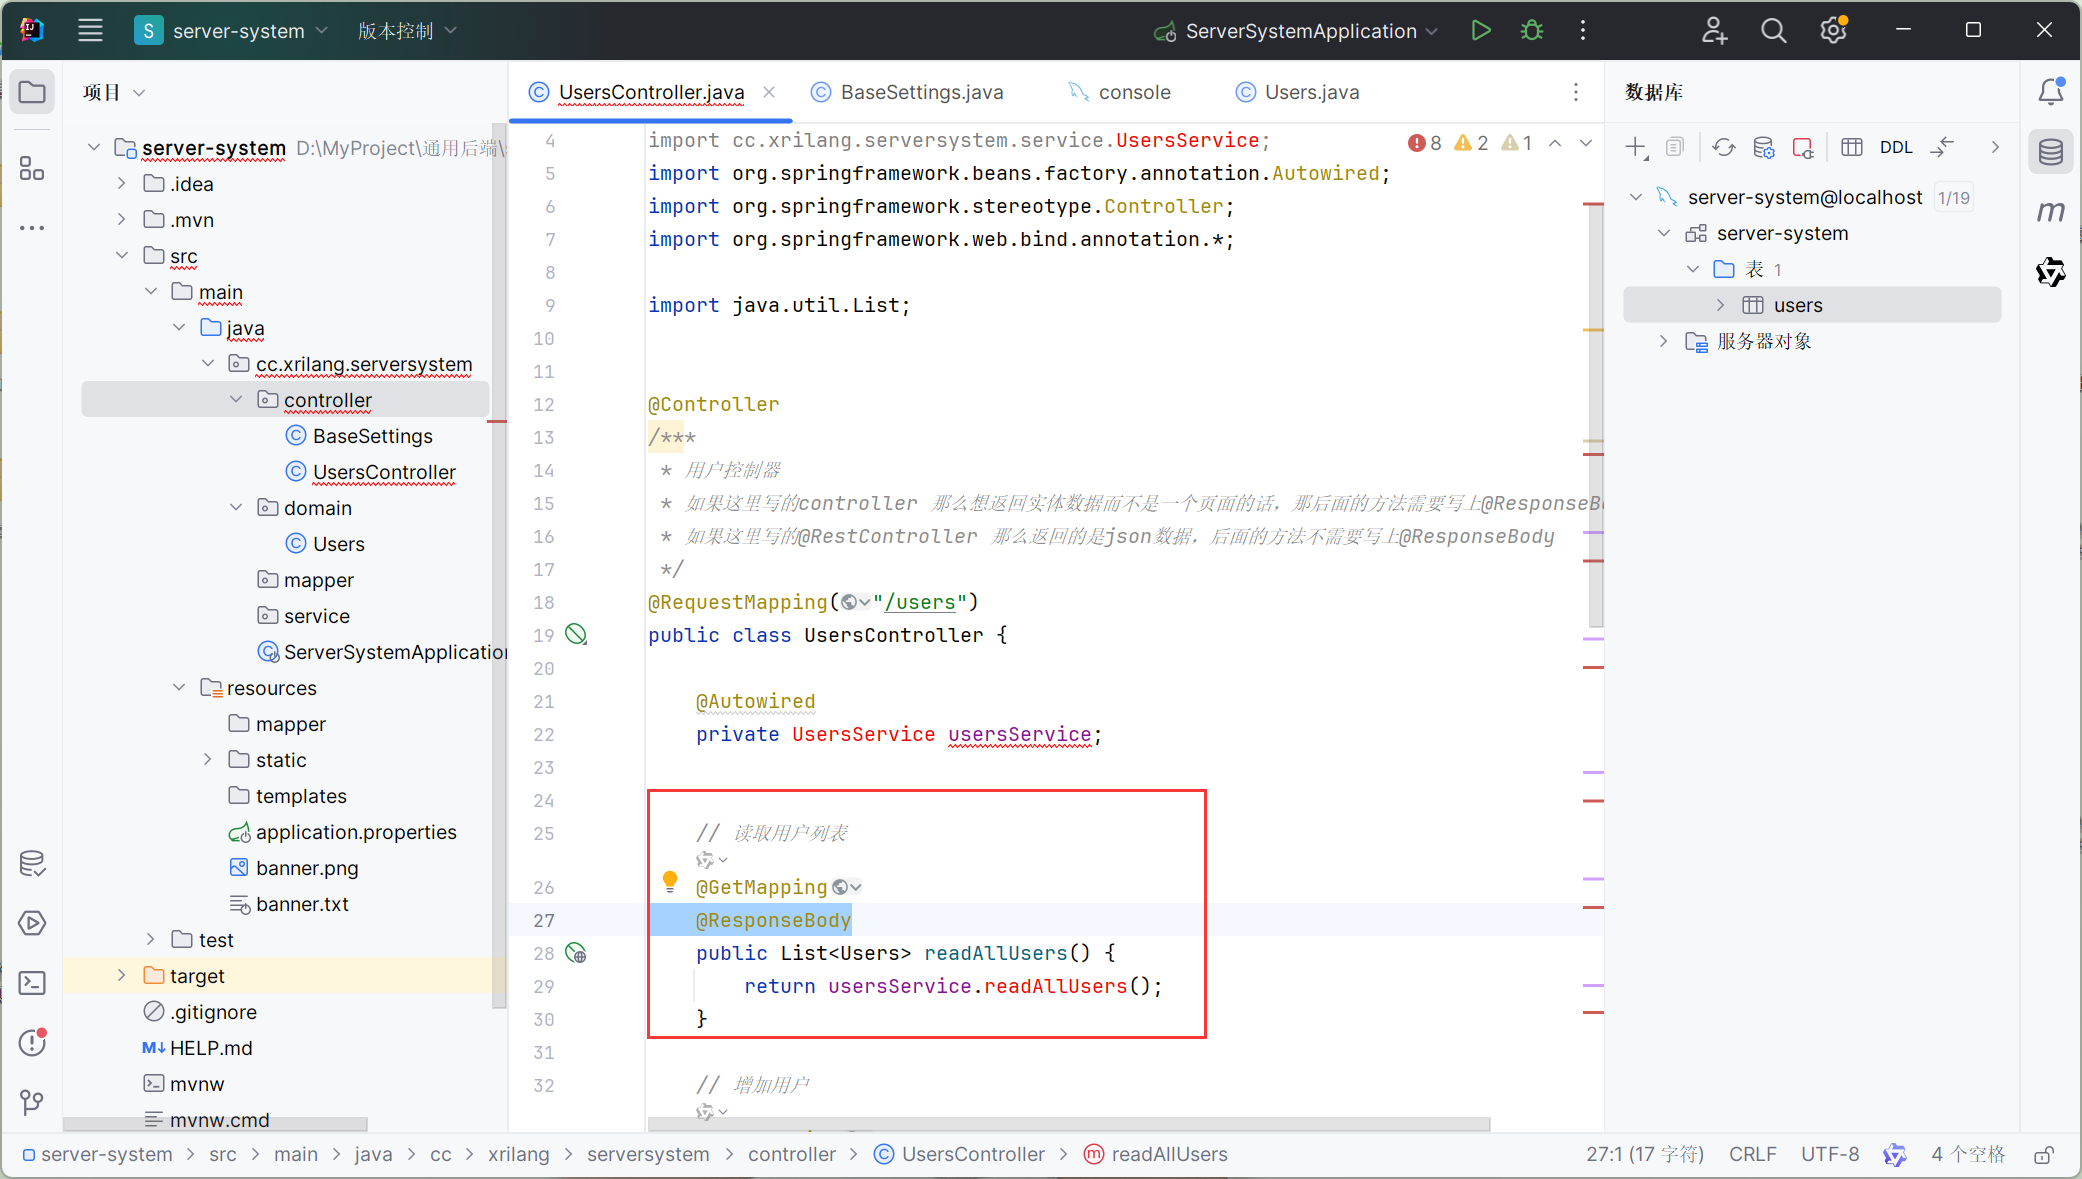Go to previous highlighted error arrow
Image resolution: width=2082 pixels, height=1179 pixels.
click(x=1555, y=143)
